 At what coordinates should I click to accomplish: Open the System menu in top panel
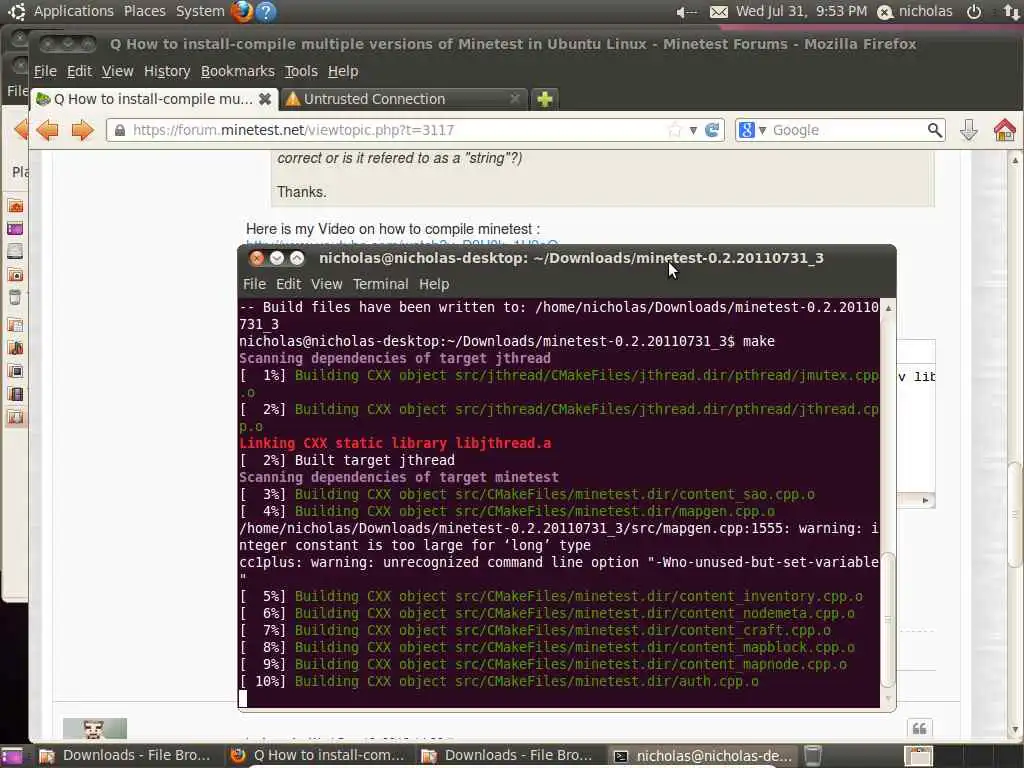point(200,11)
